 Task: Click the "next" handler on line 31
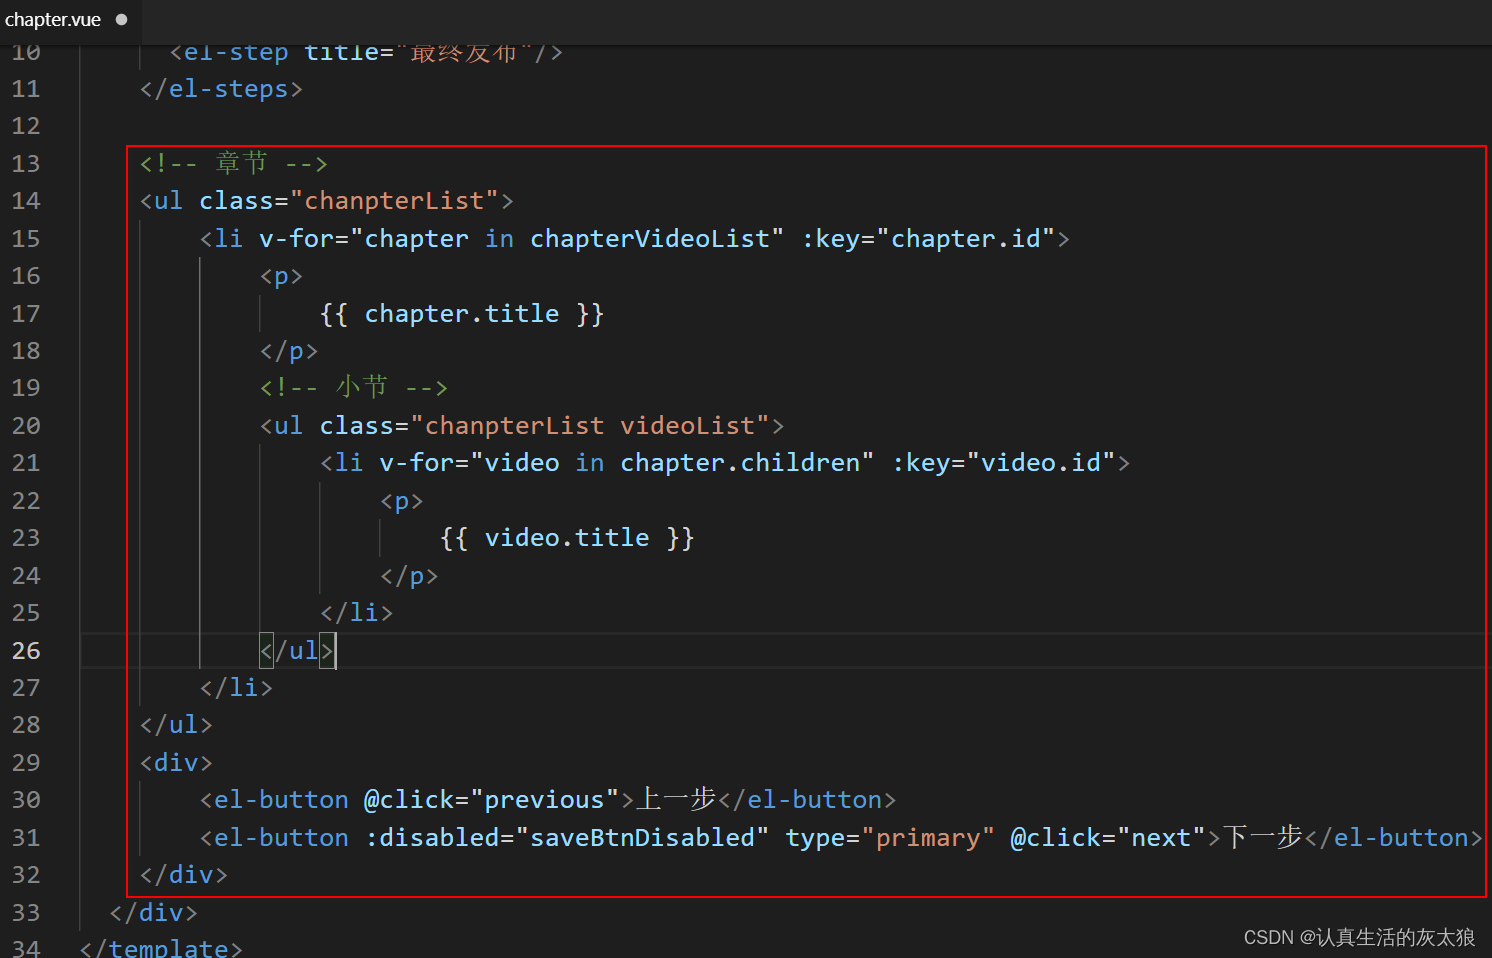click(x=1161, y=837)
